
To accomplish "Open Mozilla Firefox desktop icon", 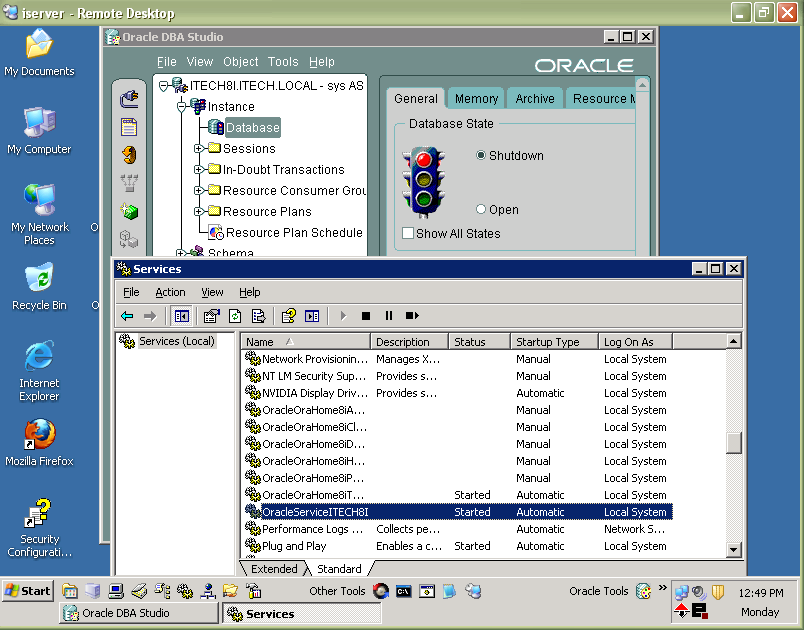I will (x=39, y=436).
